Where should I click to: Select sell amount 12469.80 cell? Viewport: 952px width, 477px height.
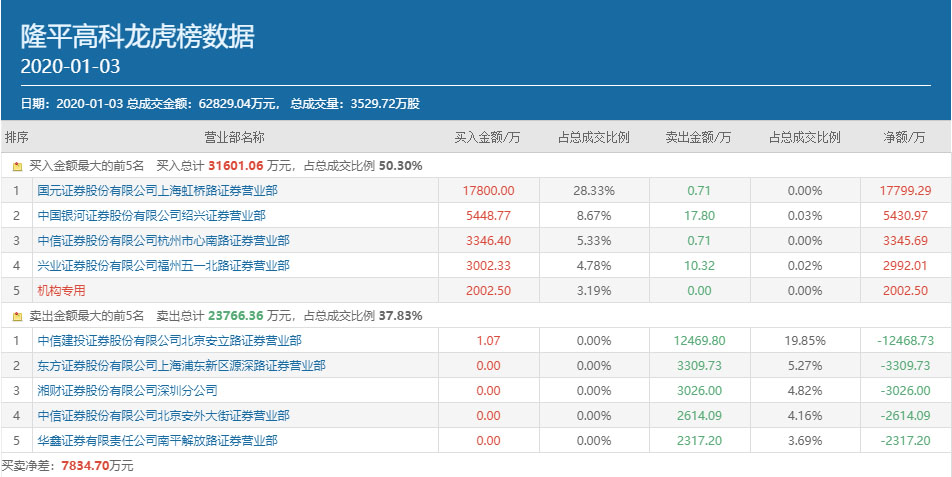coord(699,340)
